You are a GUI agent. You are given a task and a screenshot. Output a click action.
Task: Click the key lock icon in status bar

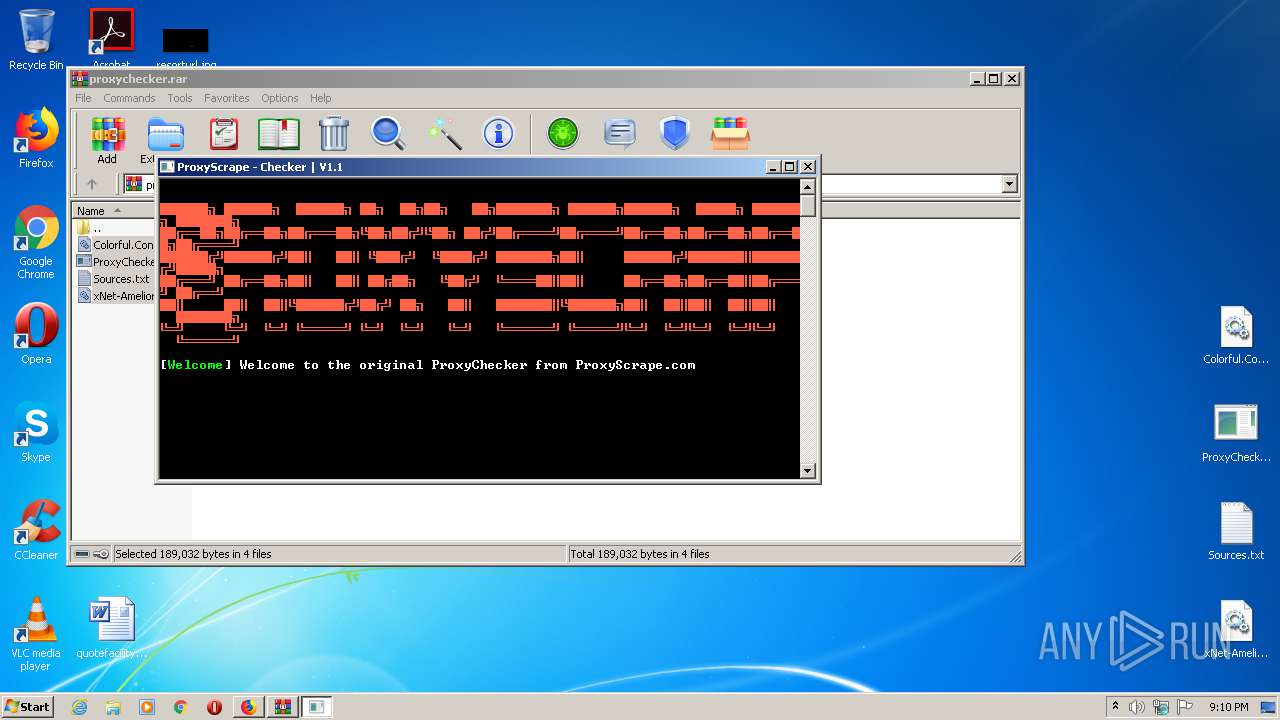click(x=101, y=554)
